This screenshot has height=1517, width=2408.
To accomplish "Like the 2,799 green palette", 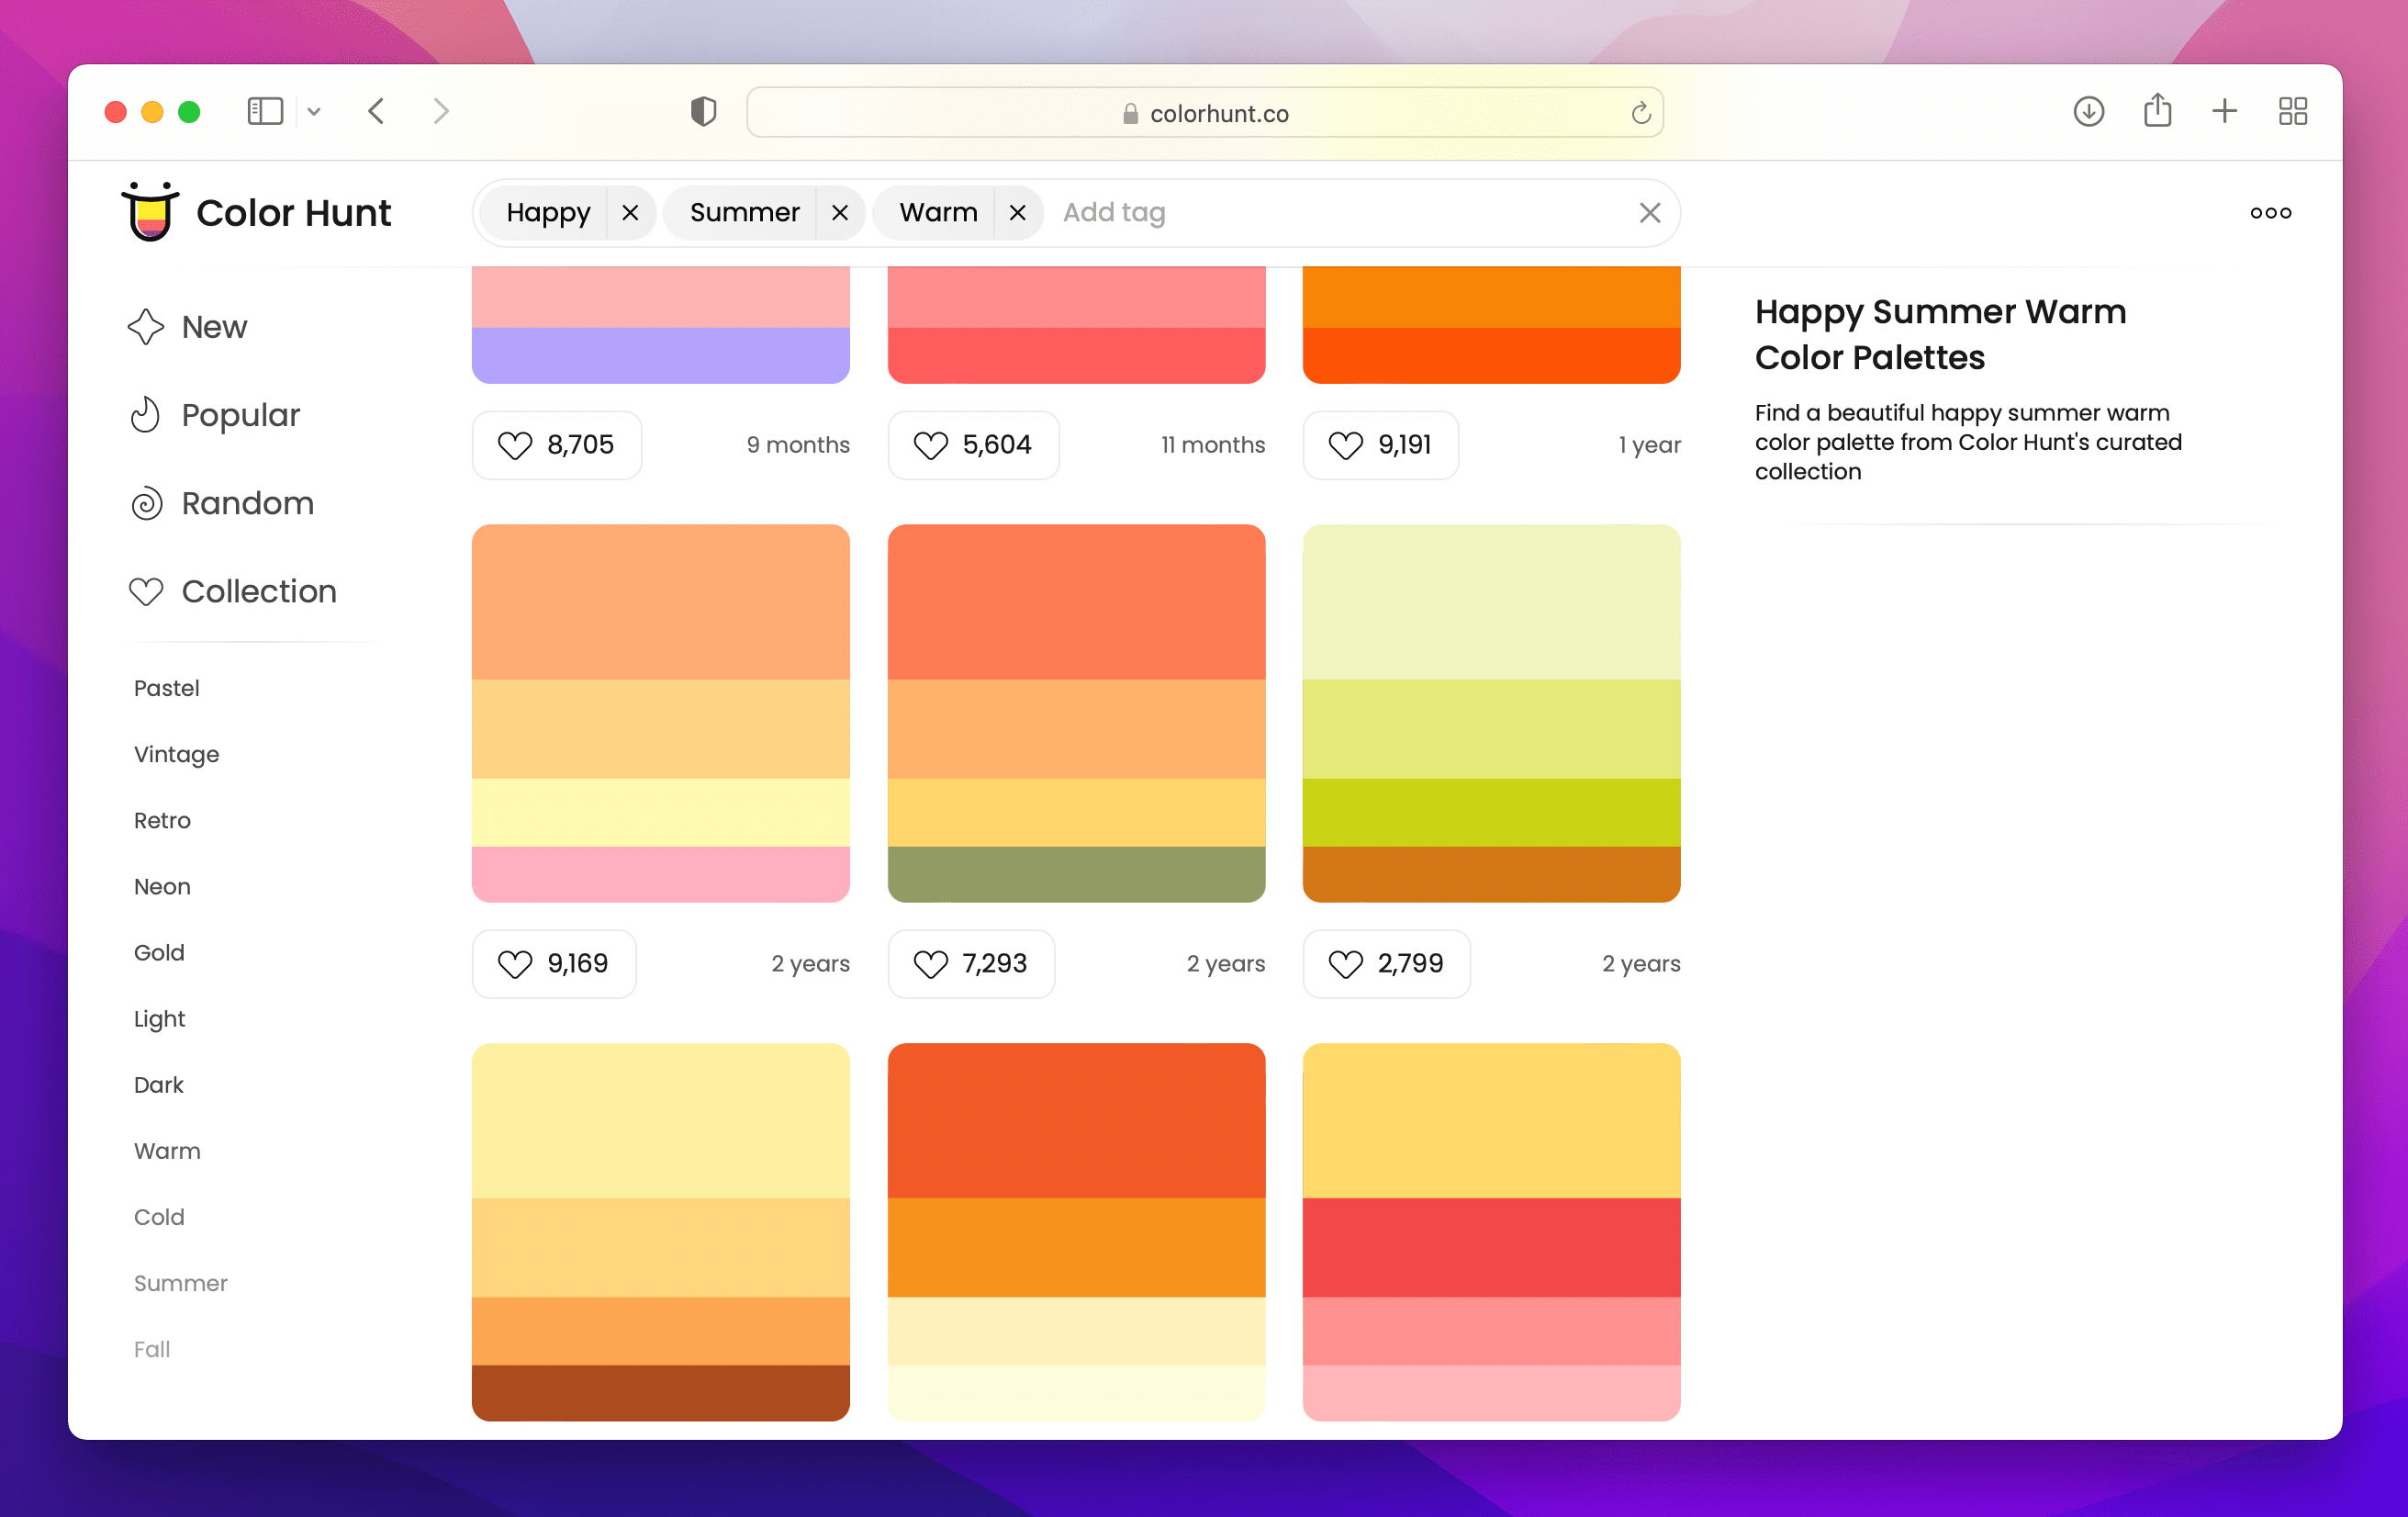I will (1345, 963).
